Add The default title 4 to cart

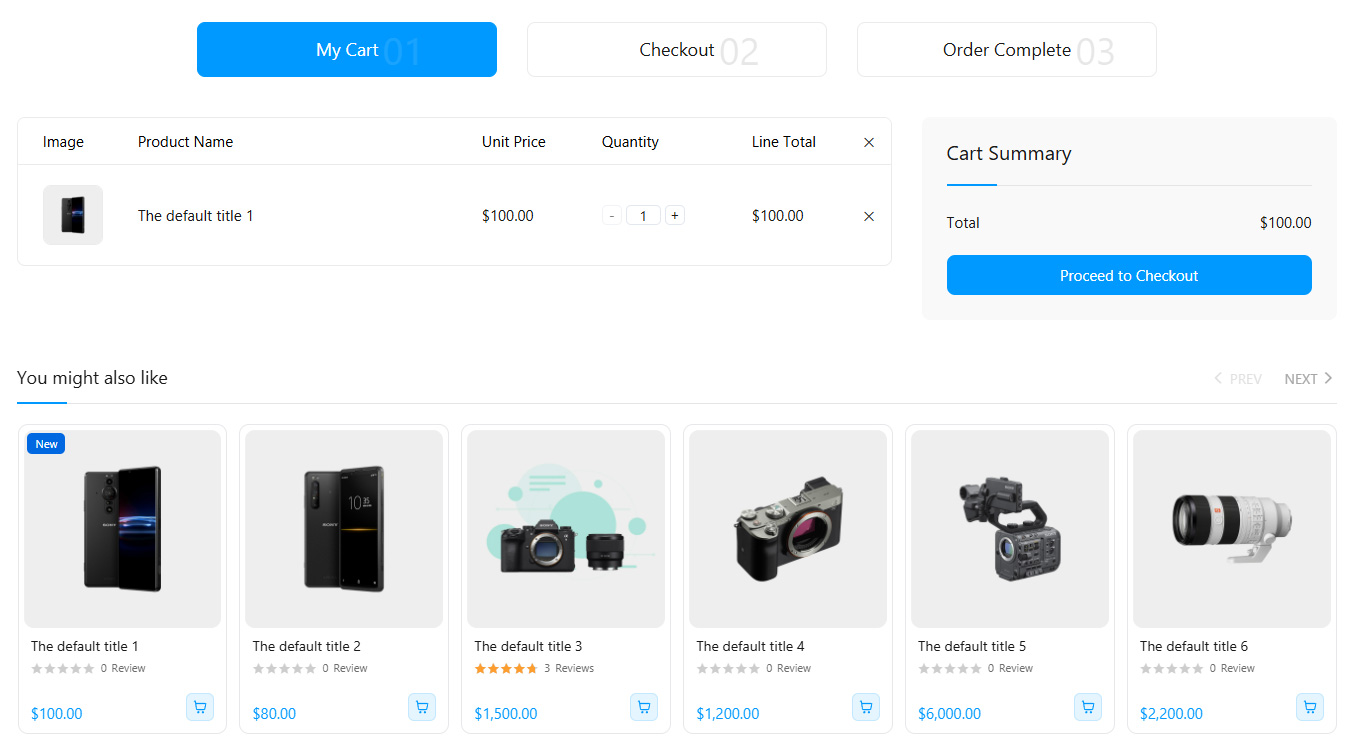tap(866, 707)
